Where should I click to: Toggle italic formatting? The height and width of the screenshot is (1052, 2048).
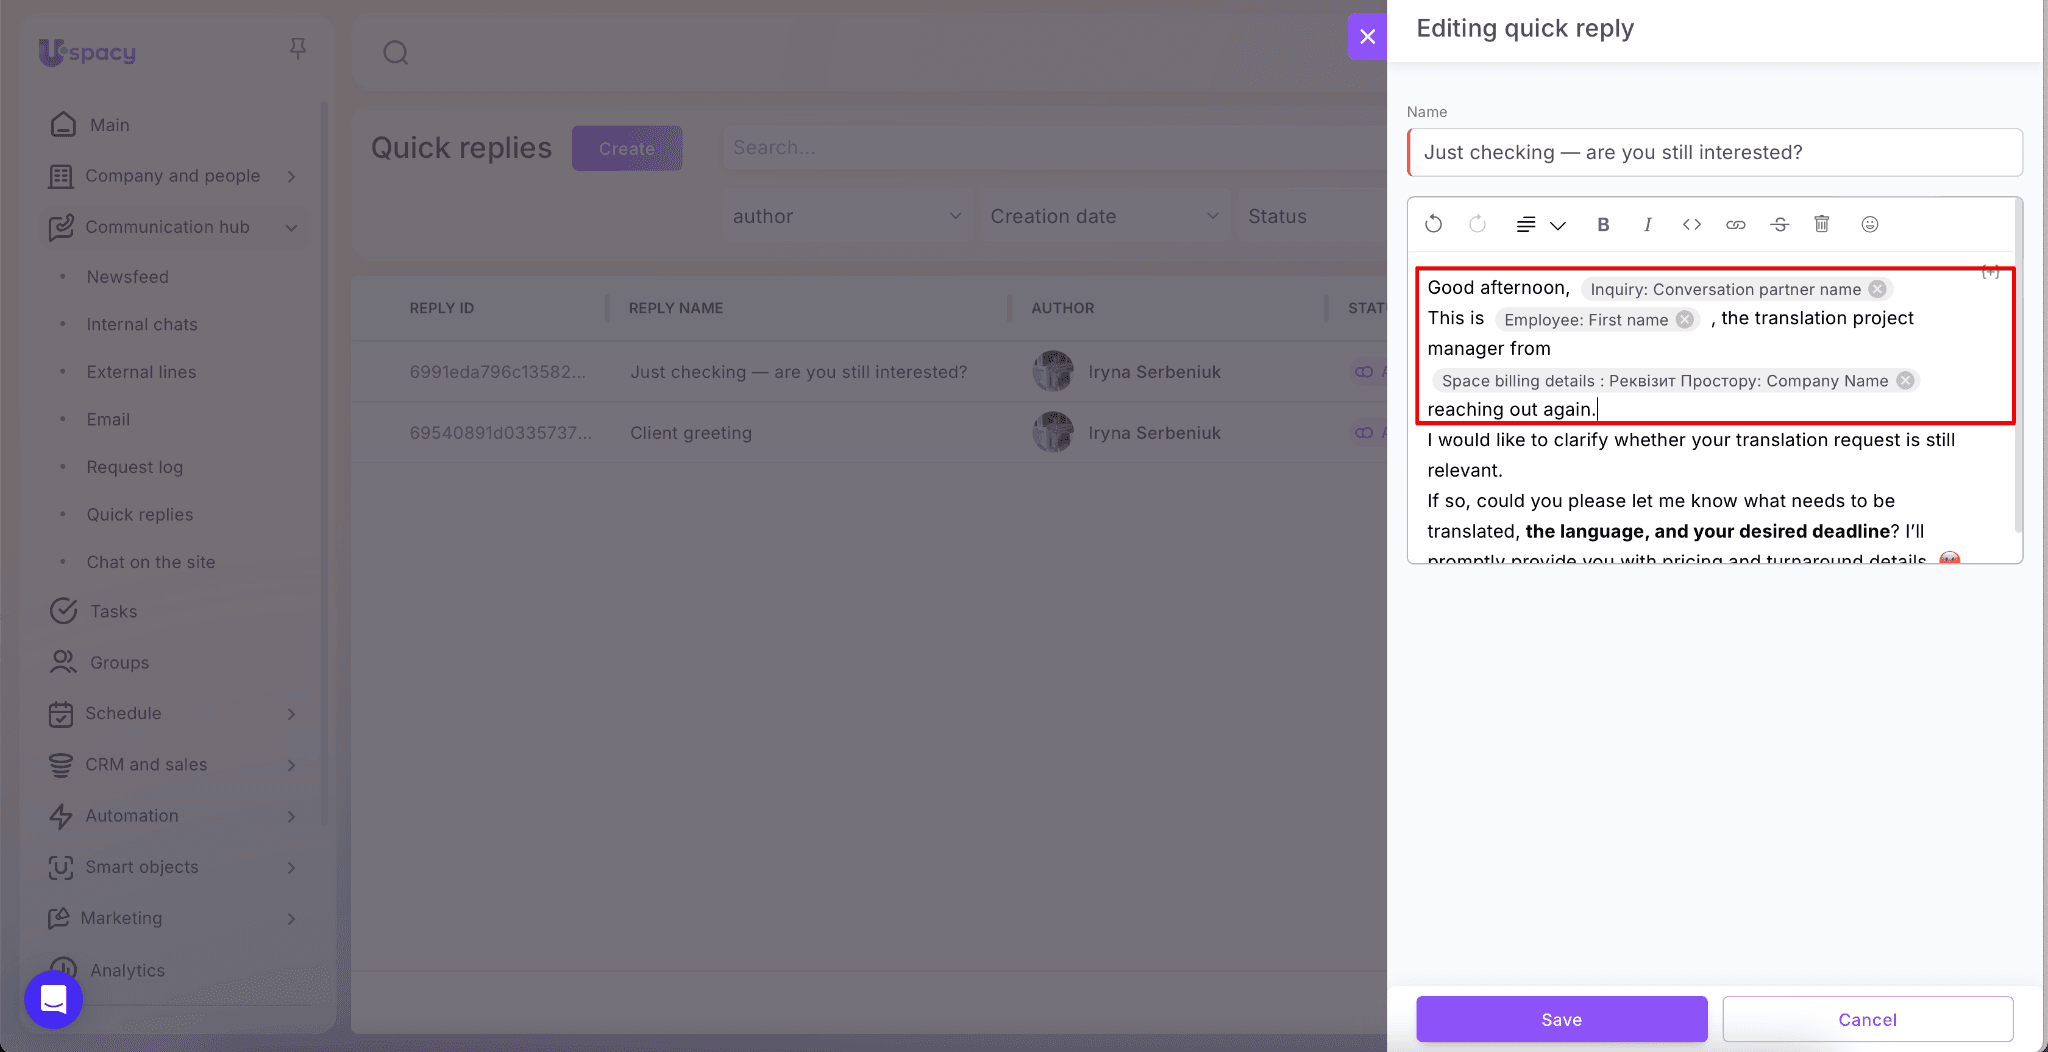(x=1647, y=224)
